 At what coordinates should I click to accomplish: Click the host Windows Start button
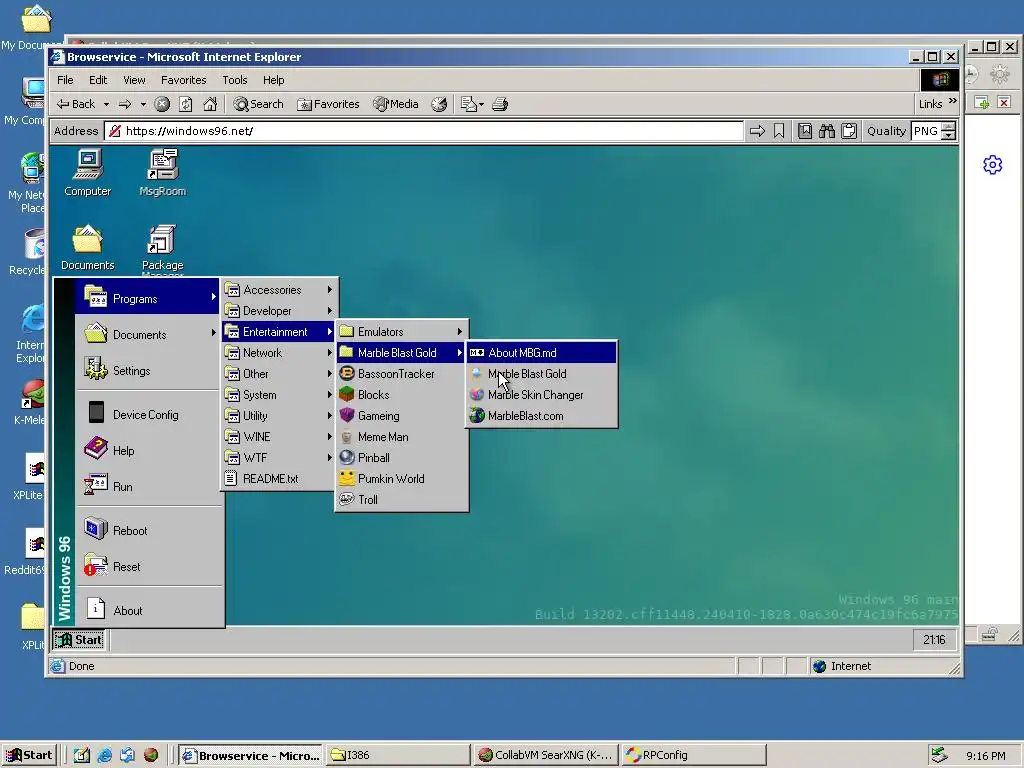(x=29, y=755)
